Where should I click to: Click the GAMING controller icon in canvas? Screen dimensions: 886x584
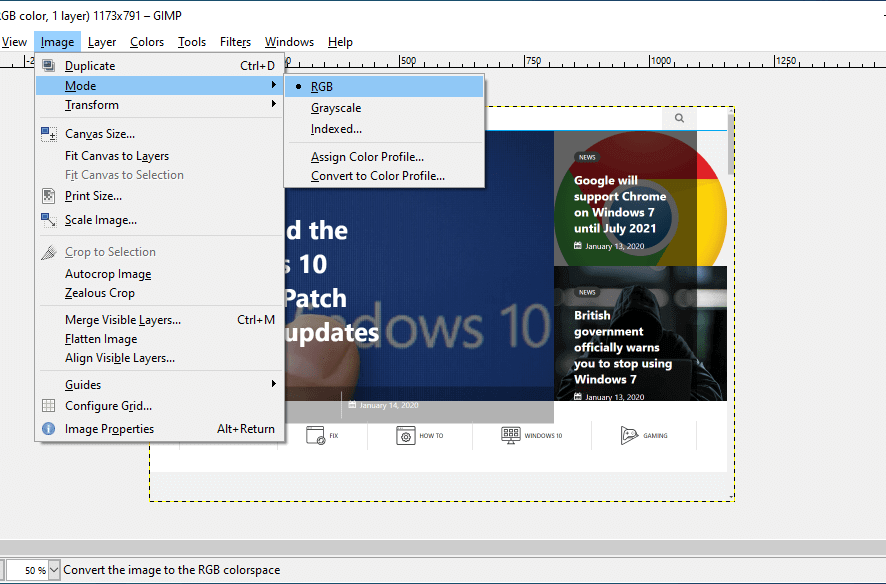(x=629, y=435)
